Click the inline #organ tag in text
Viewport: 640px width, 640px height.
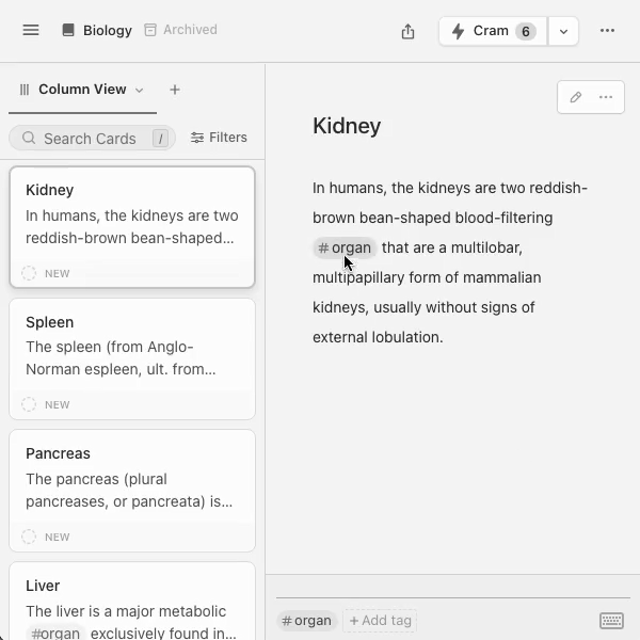click(x=344, y=248)
